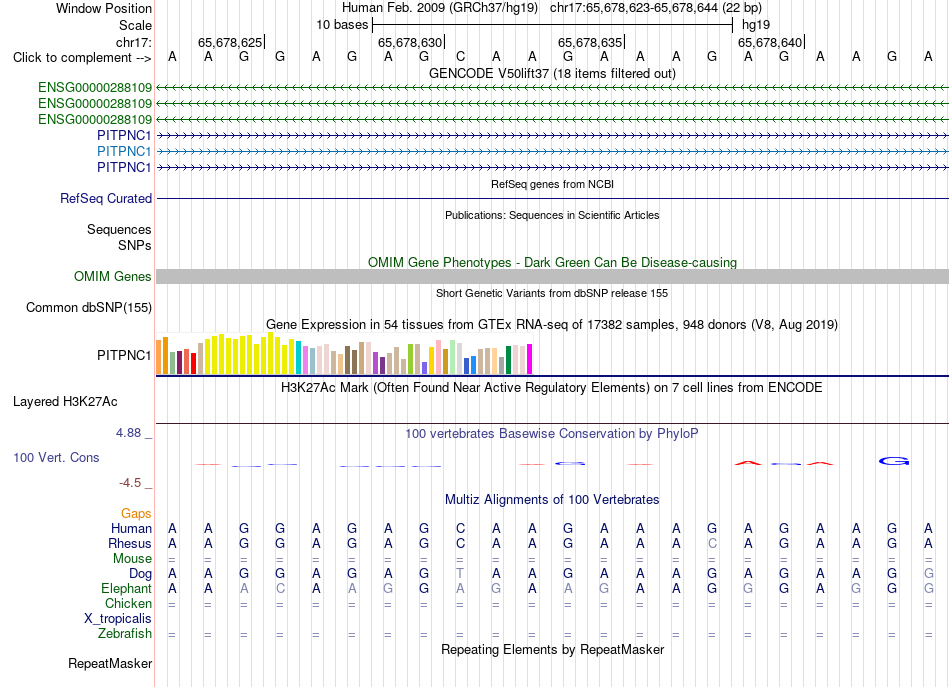This screenshot has width=950, height=687.
Task: Open '100 vertebrates Basewise Conservation by PhyloP' title
Action: tap(552, 434)
